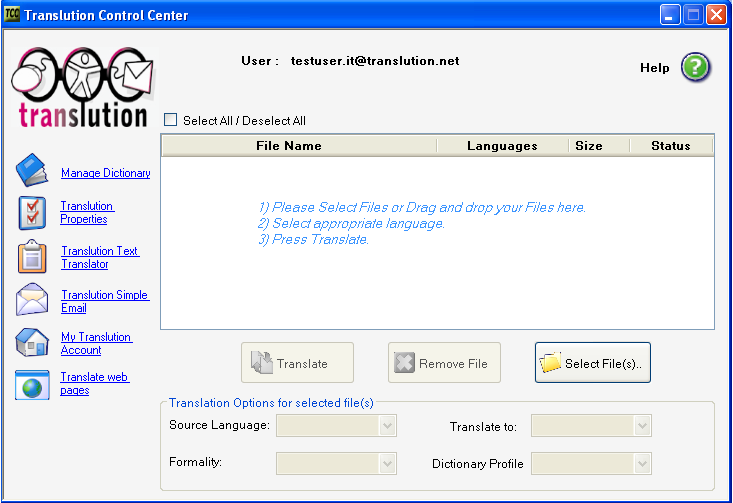Open the Translate web pages link
733x503 pixels.
click(94, 383)
